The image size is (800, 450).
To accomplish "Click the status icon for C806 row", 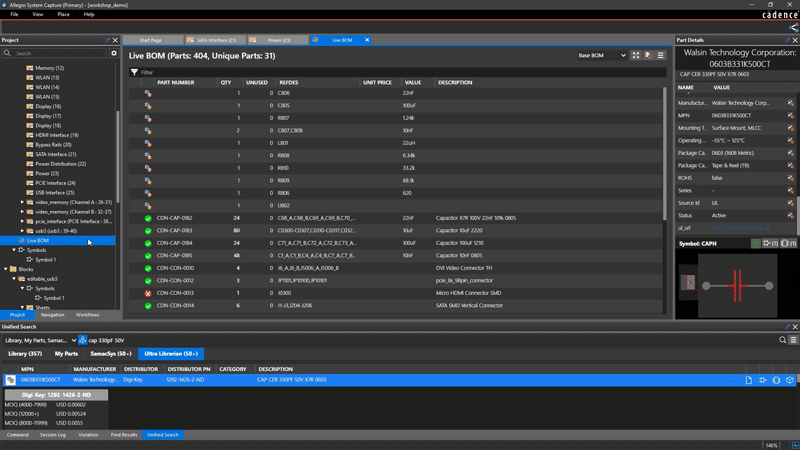I will click(x=148, y=93).
